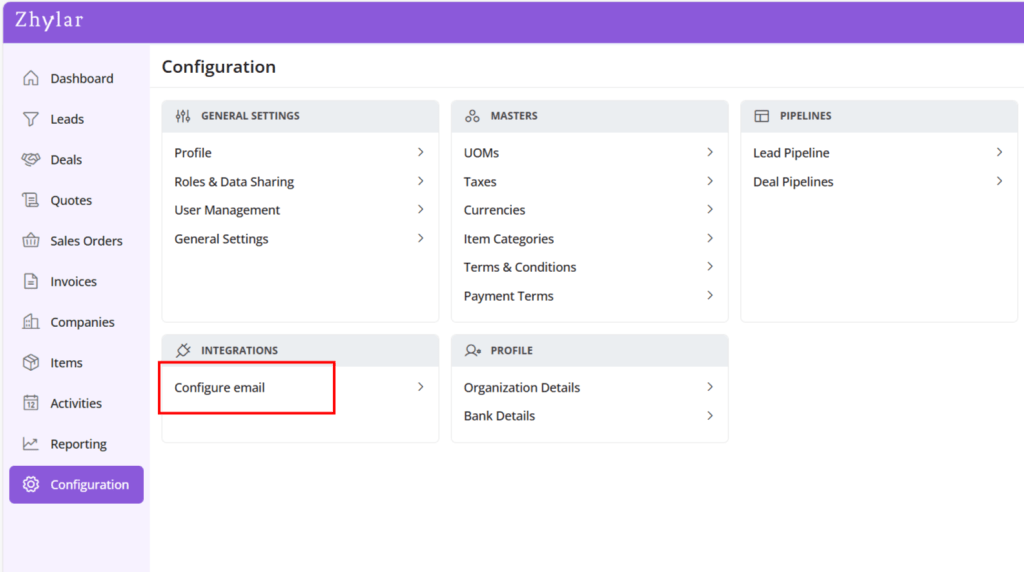Viewport: 1024px width, 572px height.
Task: Click the Sales Orders basket icon
Action: (x=31, y=241)
